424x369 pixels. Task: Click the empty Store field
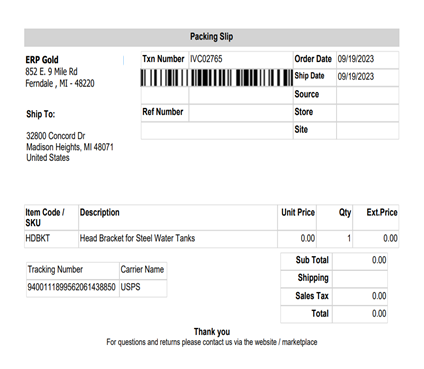click(x=367, y=113)
